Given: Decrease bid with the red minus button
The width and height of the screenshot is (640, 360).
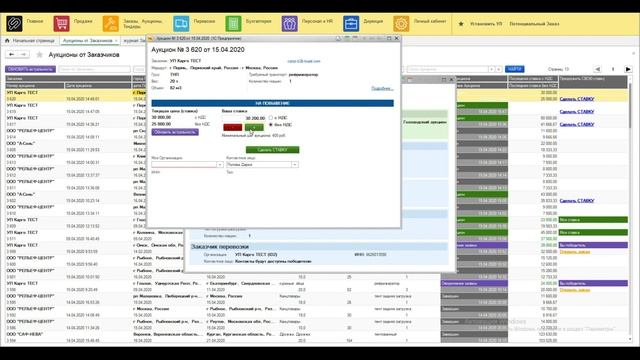Looking at the screenshot, I should click(233, 127).
